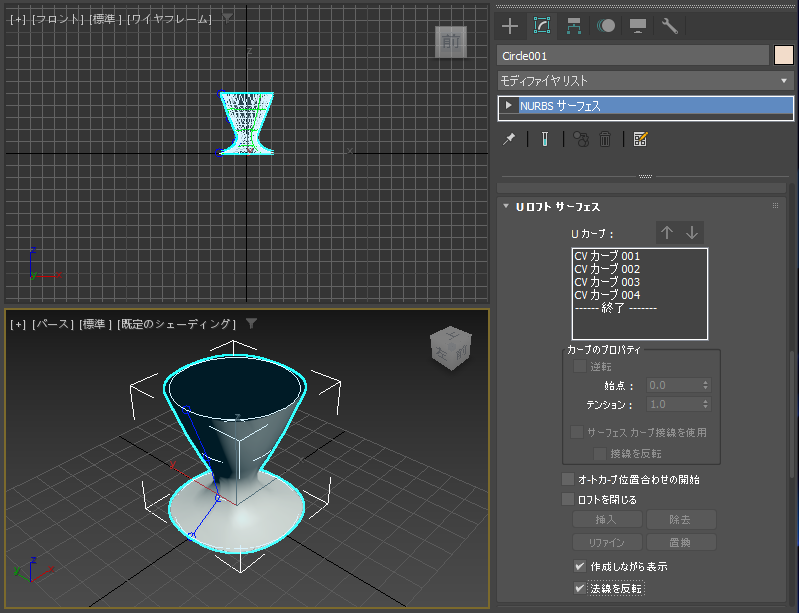Toggle Show End Result tube icon
The width and height of the screenshot is (799, 613).
(545, 139)
